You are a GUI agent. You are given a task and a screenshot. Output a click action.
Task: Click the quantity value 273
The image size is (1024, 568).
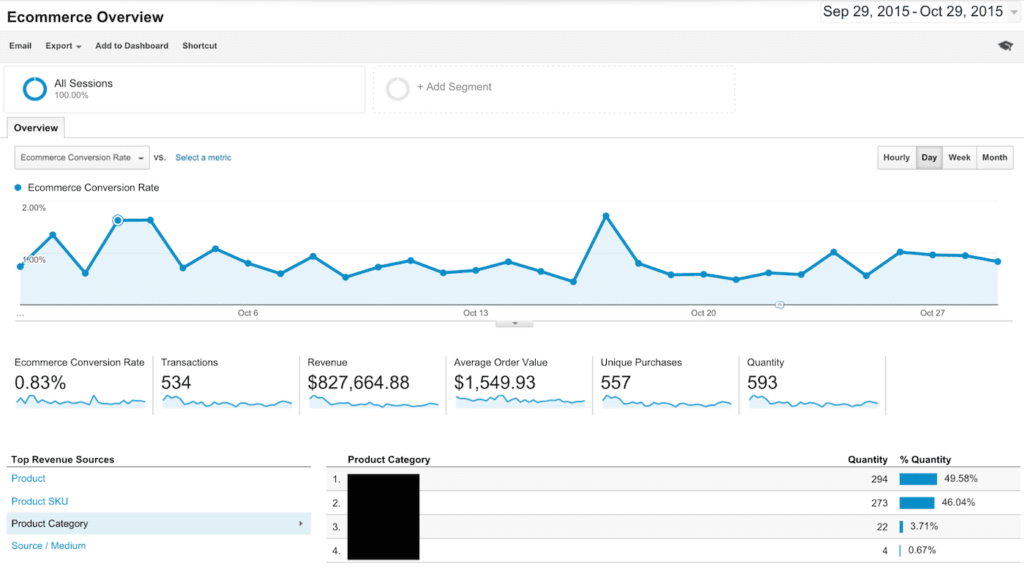(879, 503)
